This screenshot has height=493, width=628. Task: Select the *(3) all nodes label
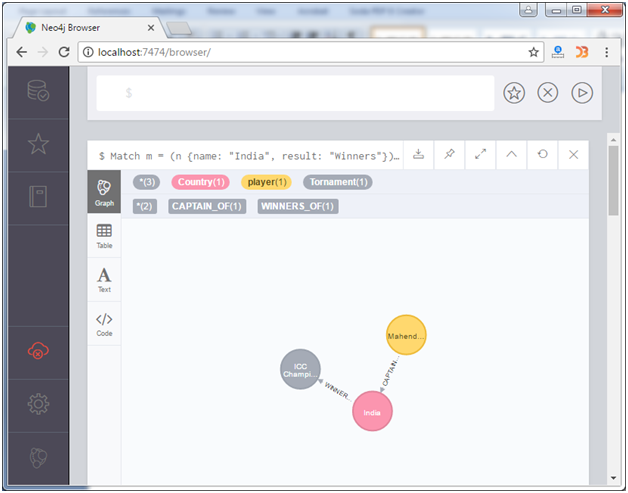pos(147,182)
